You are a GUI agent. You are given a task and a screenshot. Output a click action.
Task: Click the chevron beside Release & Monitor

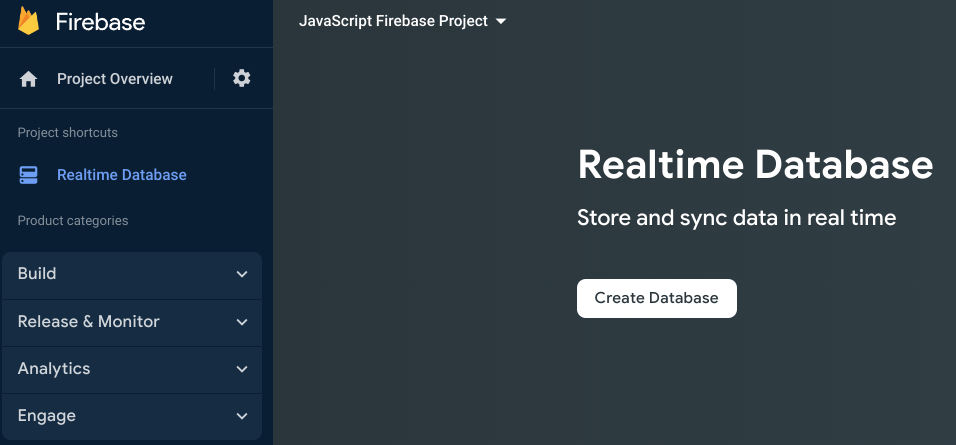point(242,322)
